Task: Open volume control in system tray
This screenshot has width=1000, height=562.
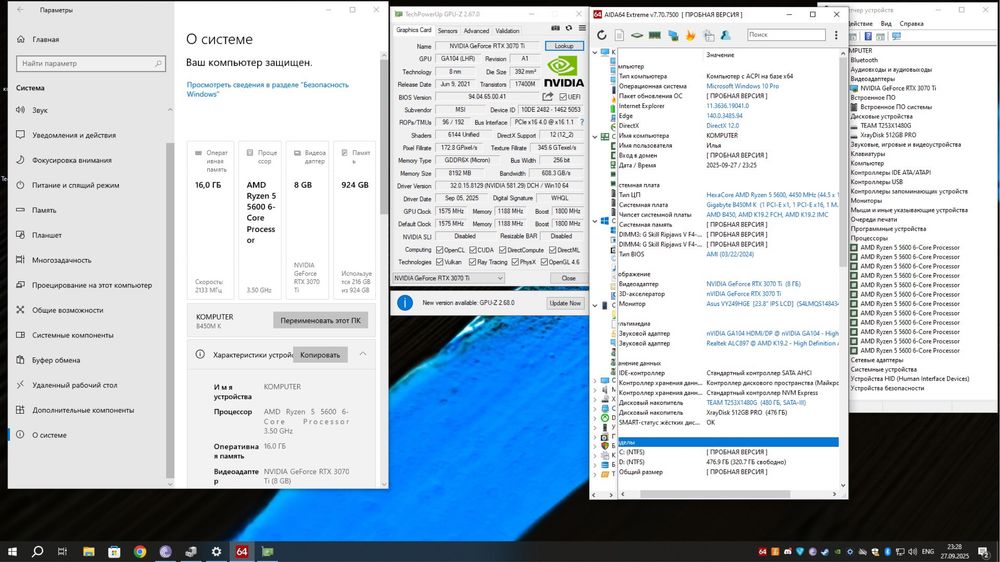Action: pyautogui.click(x=912, y=552)
